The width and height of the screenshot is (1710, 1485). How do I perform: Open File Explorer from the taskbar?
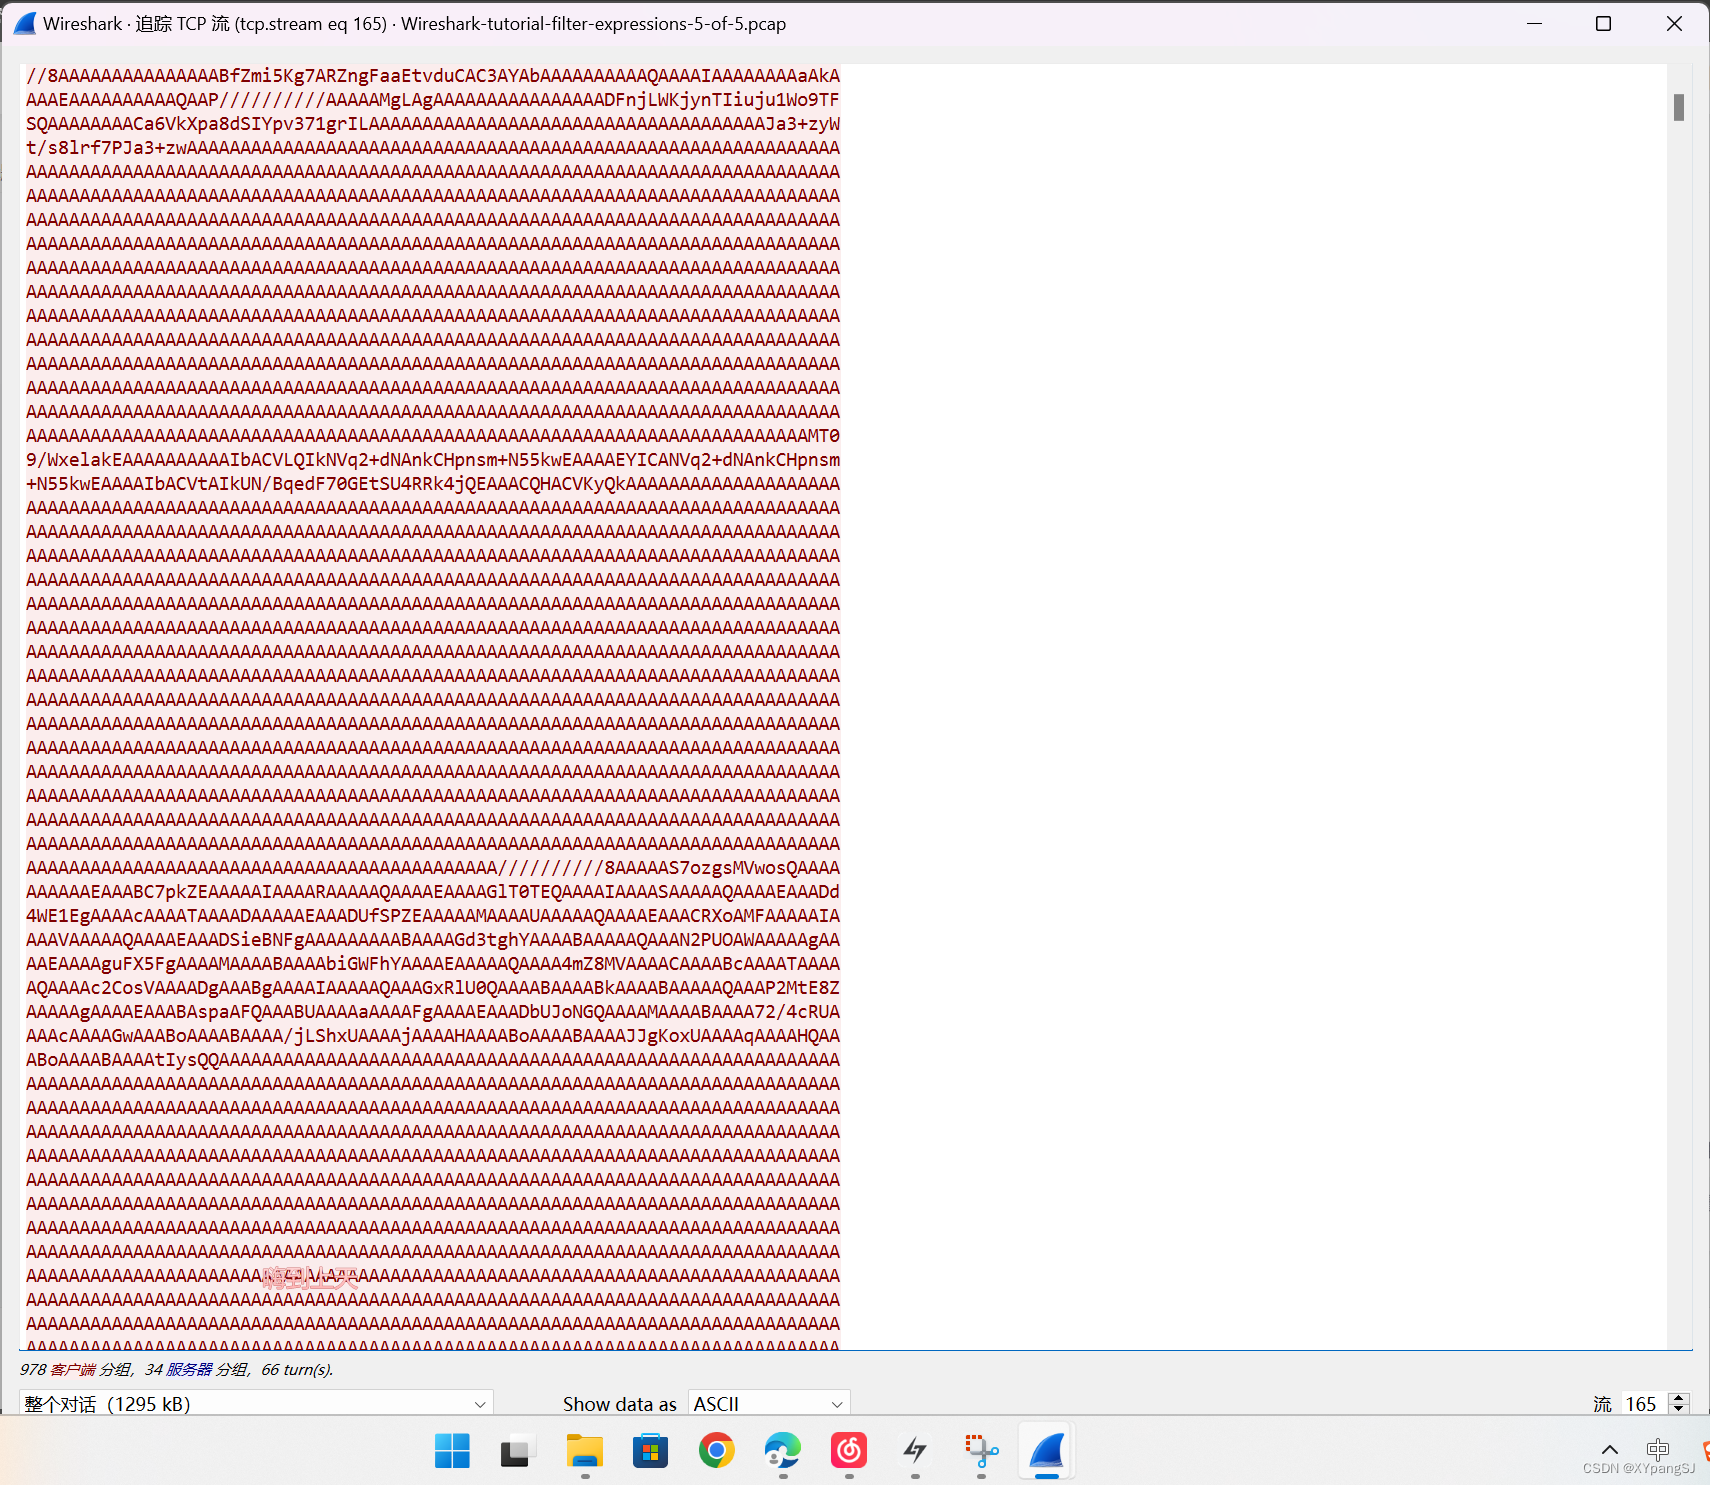(x=585, y=1450)
